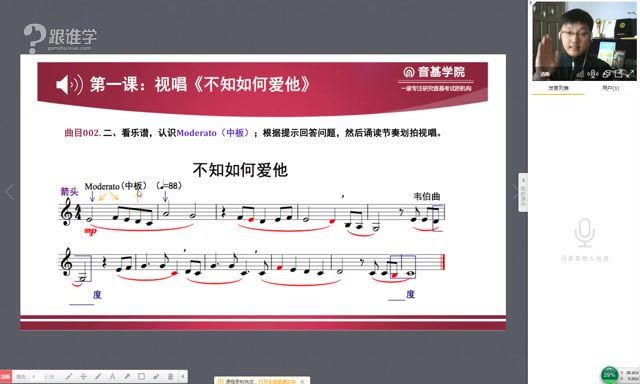The image size is (640, 384).
Task: Switch to the 发言列表 tab
Action: 558,88
